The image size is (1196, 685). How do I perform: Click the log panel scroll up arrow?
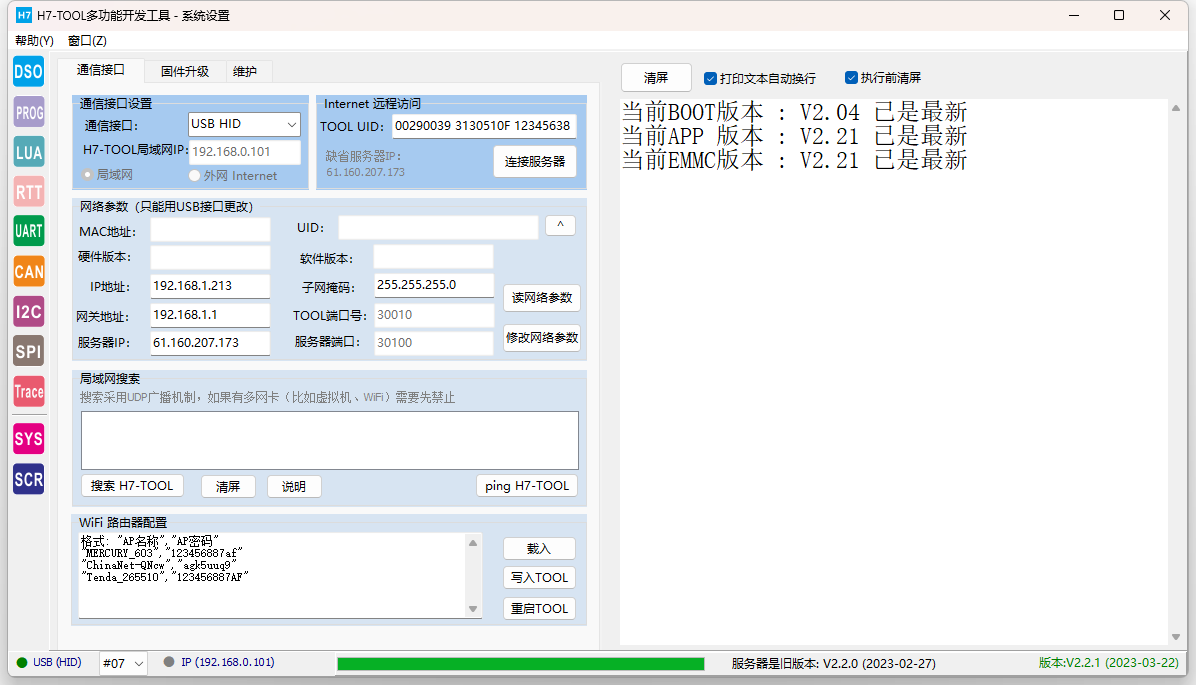pos(1175,108)
